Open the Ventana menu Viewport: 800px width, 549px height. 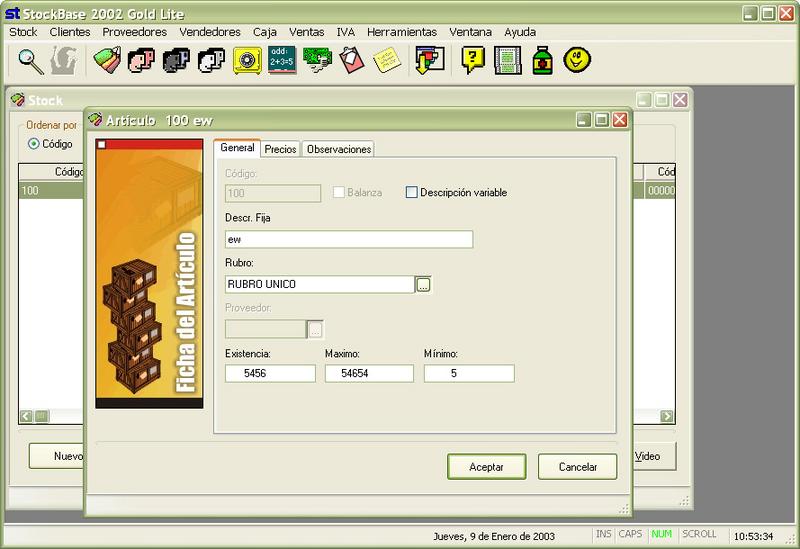point(470,32)
